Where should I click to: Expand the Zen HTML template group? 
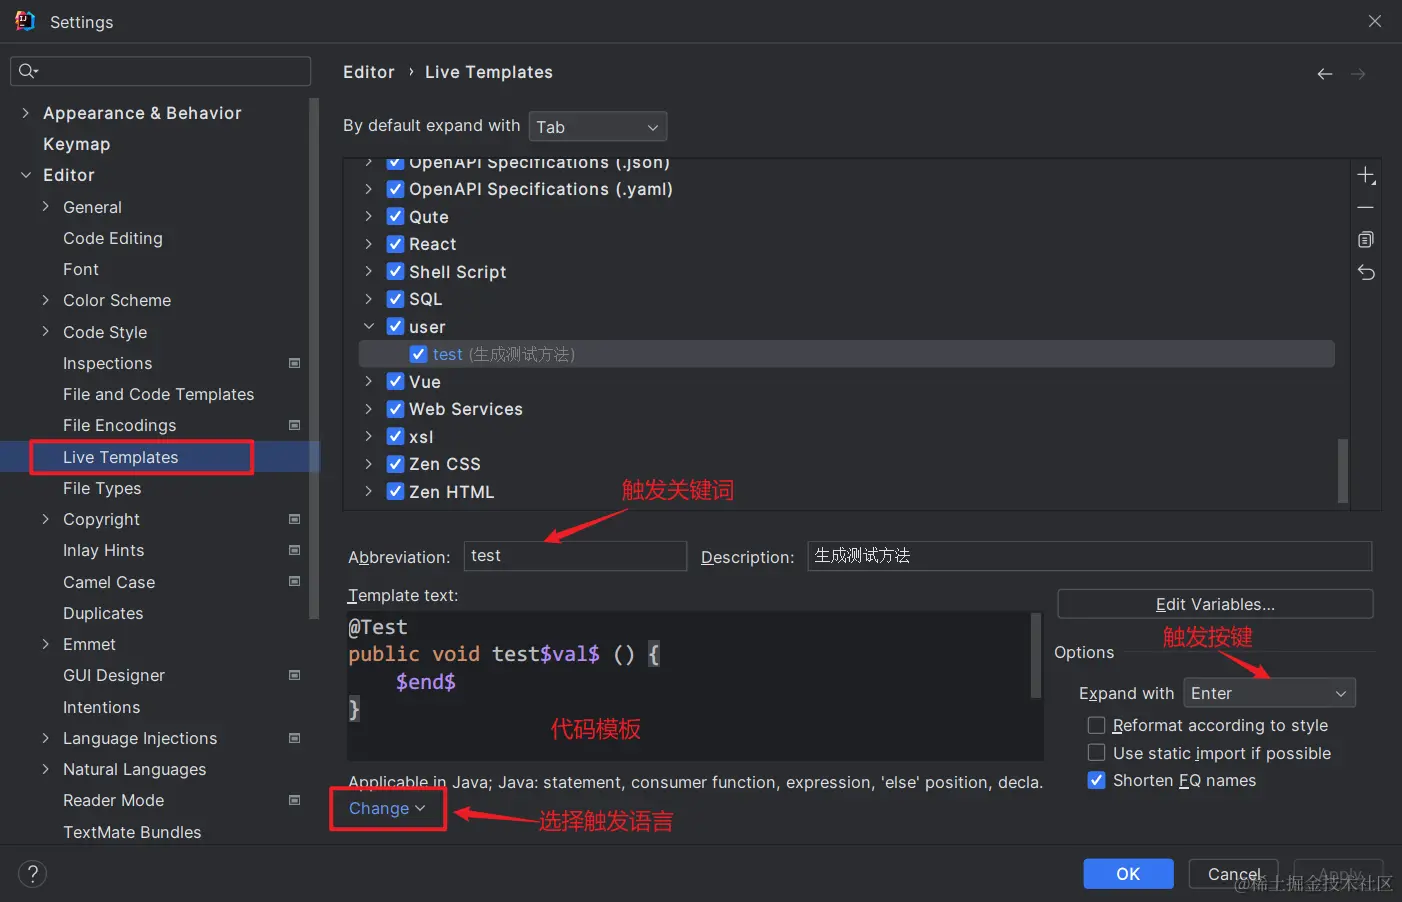[369, 492]
